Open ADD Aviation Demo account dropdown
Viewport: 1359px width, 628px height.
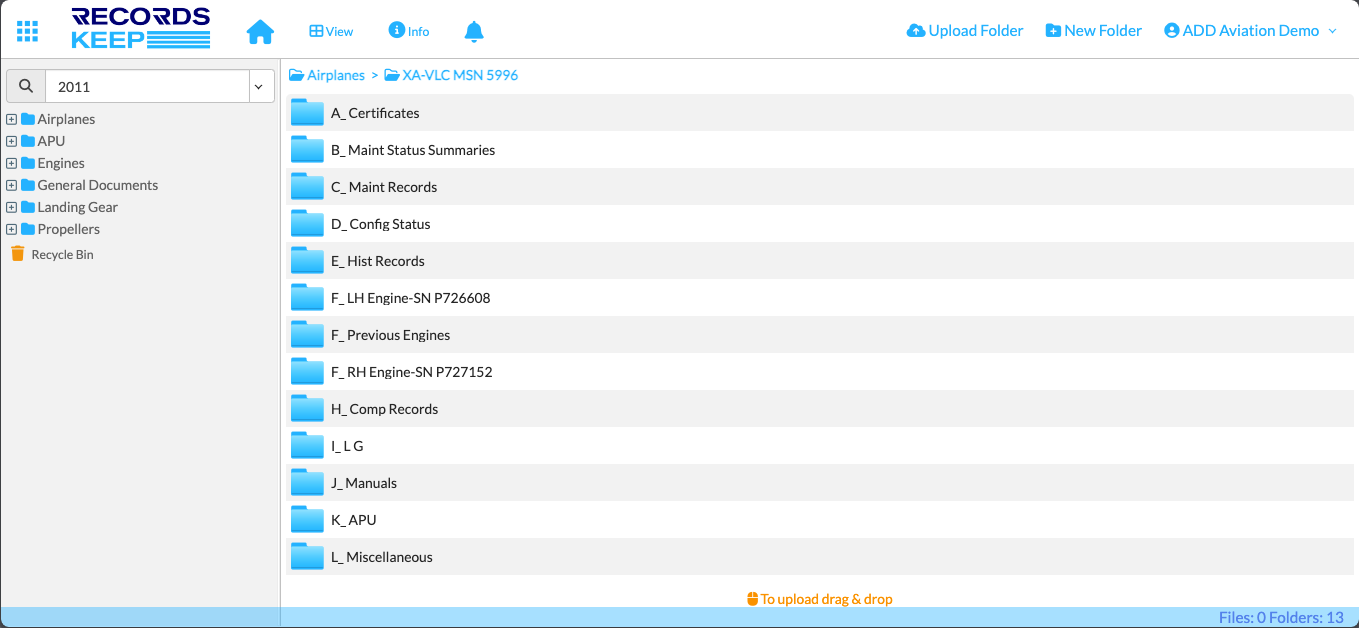pos(1250,31)
